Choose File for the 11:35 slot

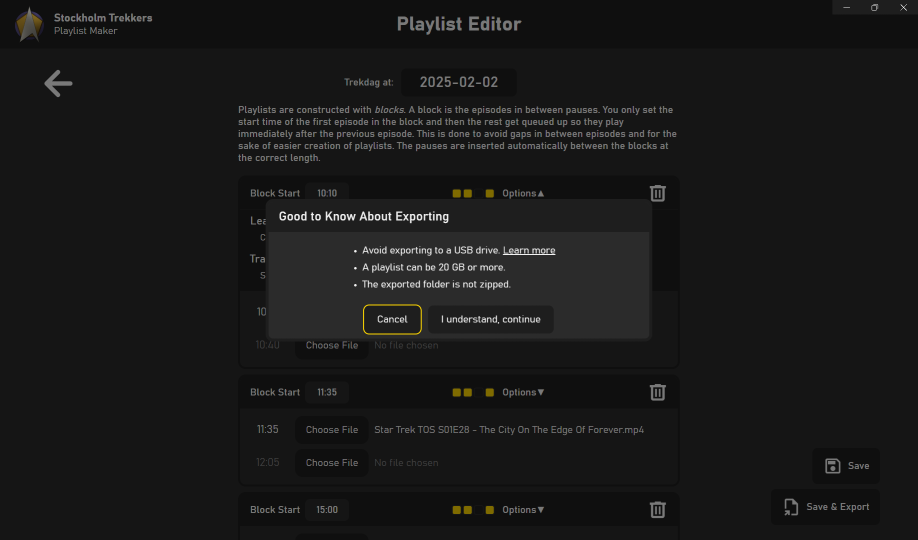(x=332, y=429)
